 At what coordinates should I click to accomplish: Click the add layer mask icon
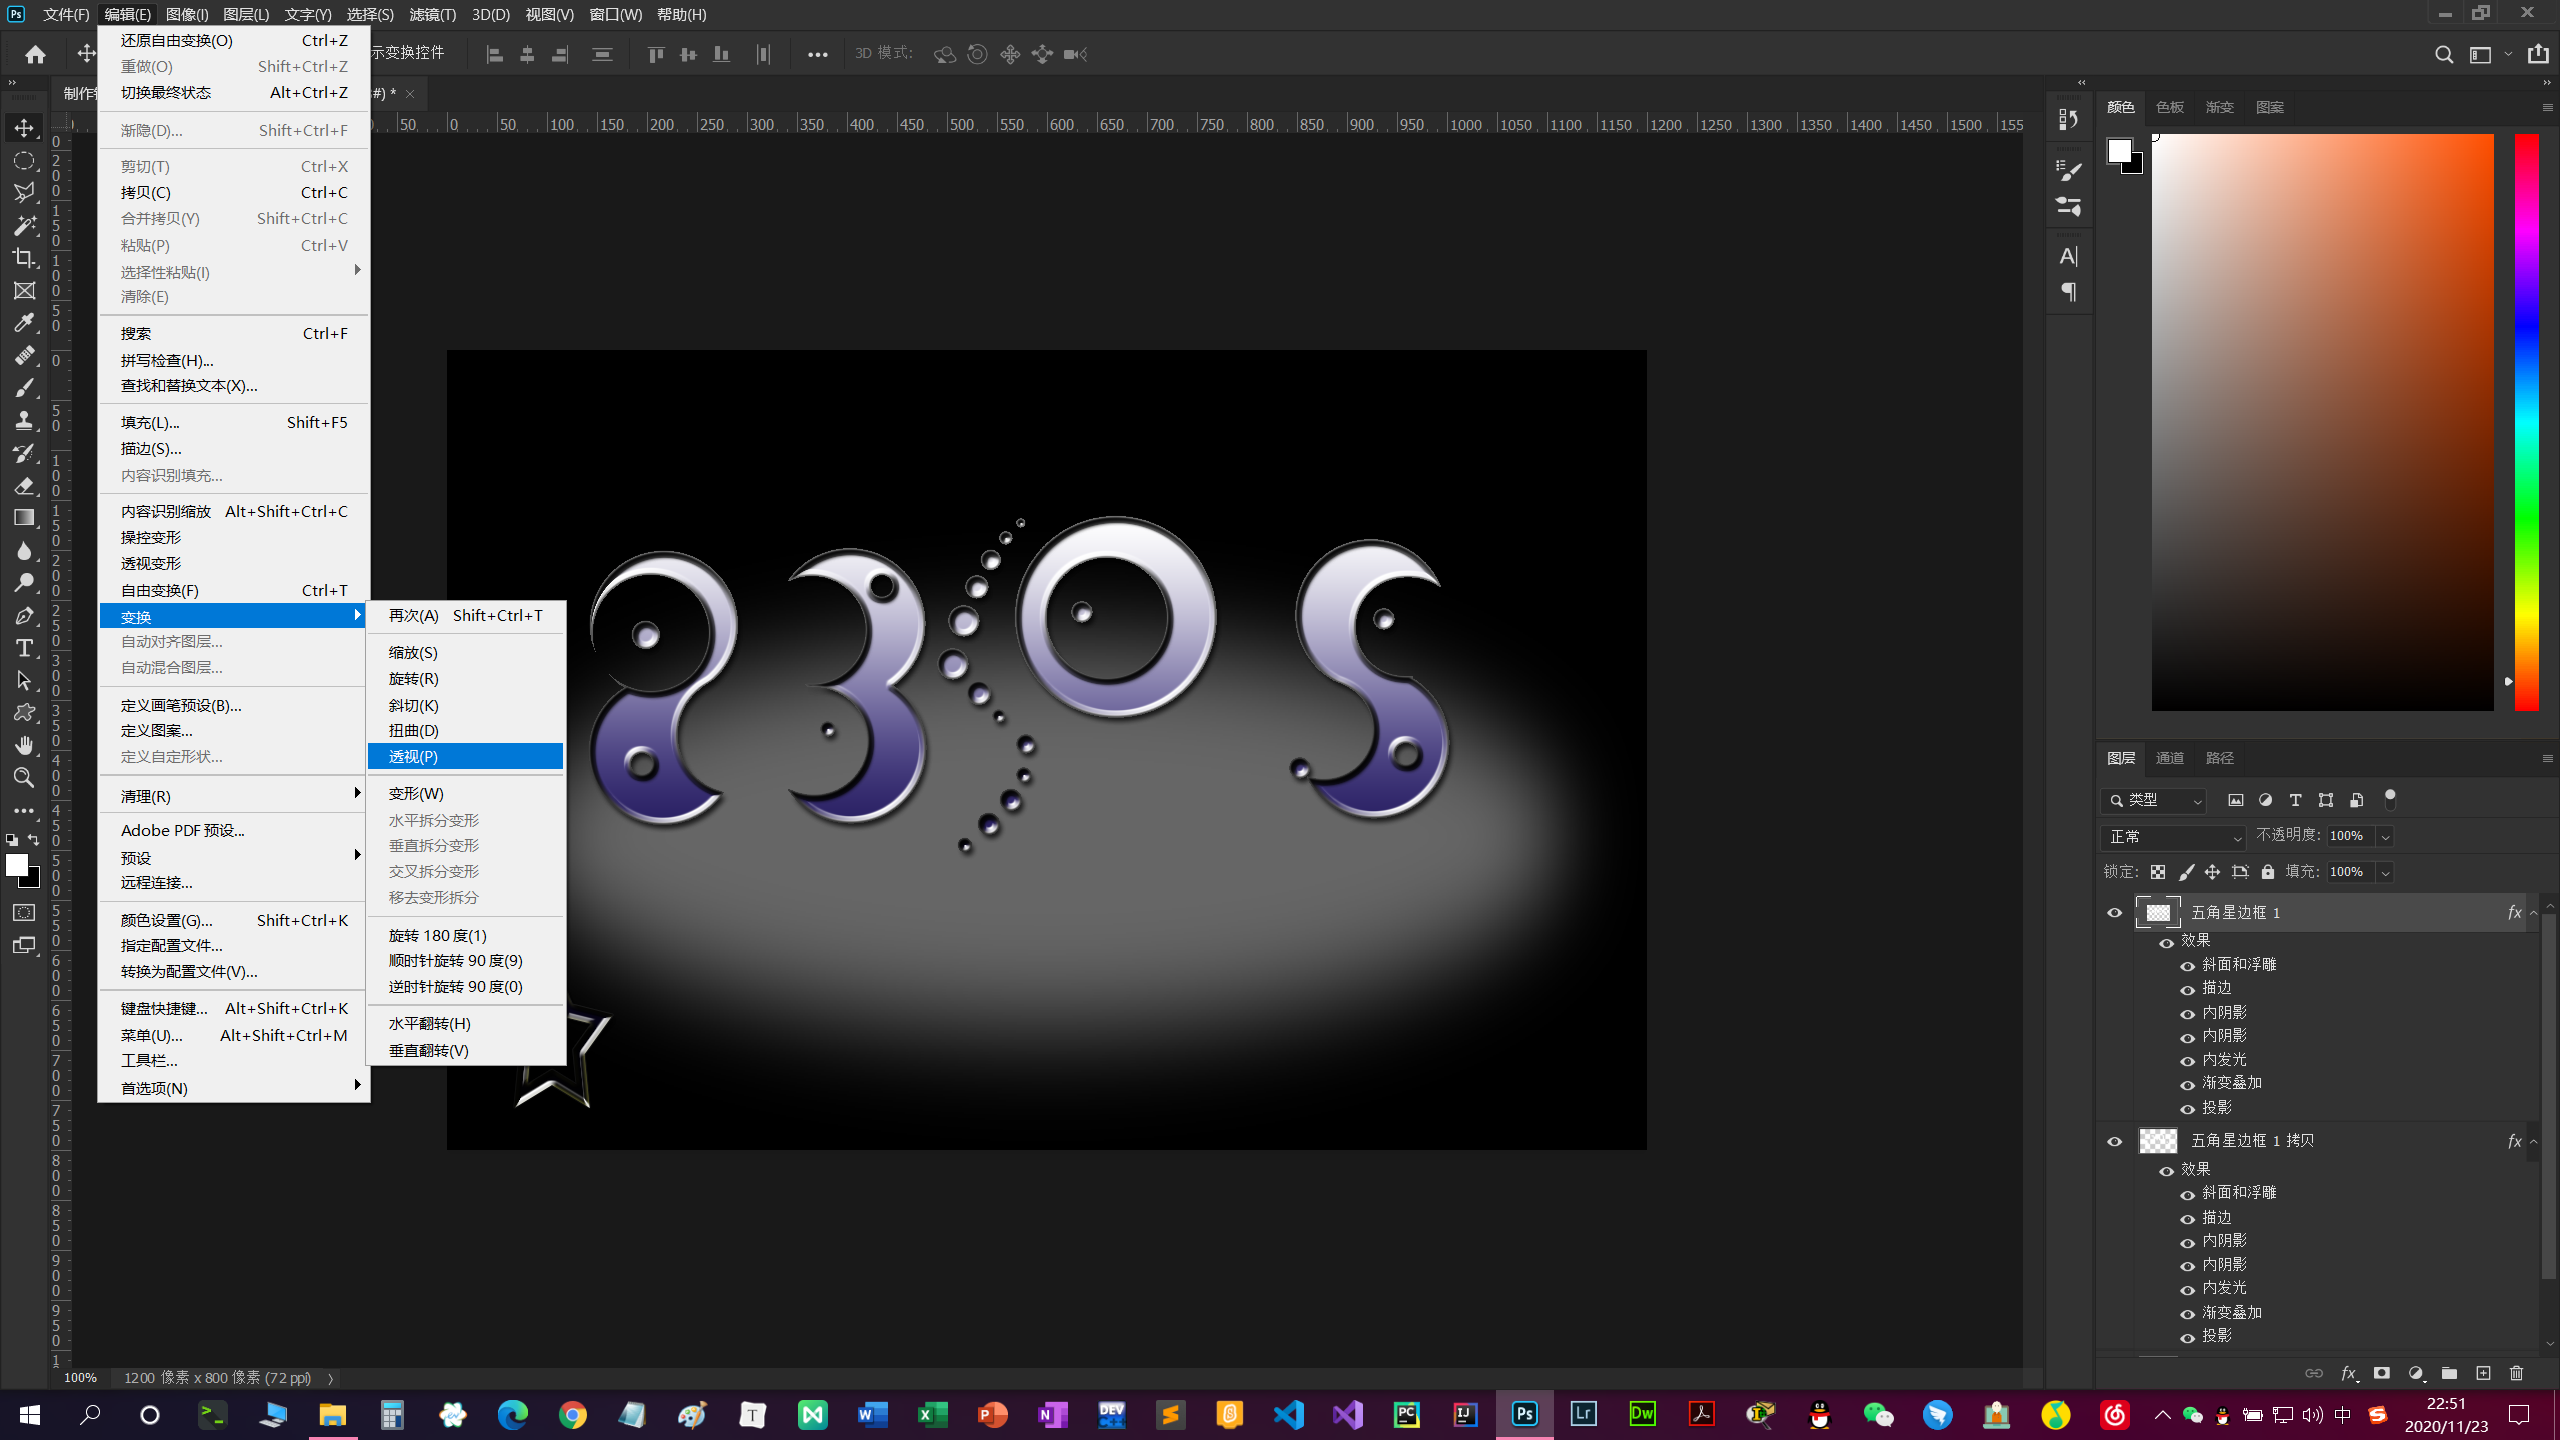click(2382, 1373)
